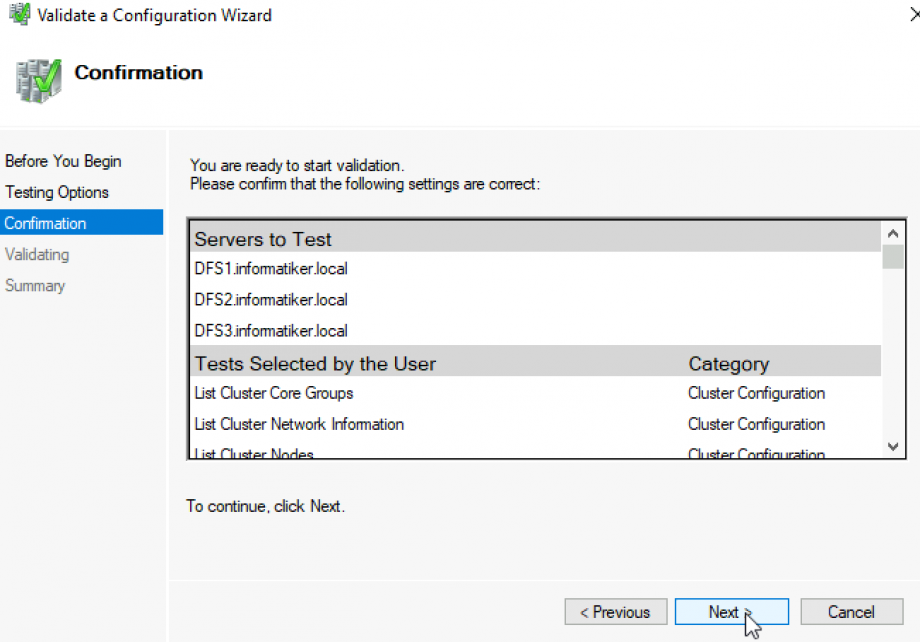Select the DFS2.informatiker.local entry
Screen dimensions: 920x642
pos(271,299)
